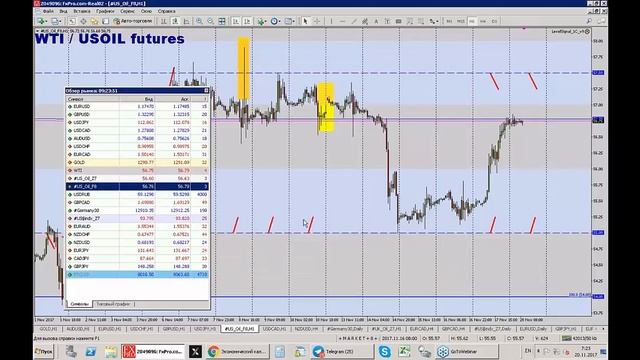Select WTI row in Market Watch

point(137,170)
